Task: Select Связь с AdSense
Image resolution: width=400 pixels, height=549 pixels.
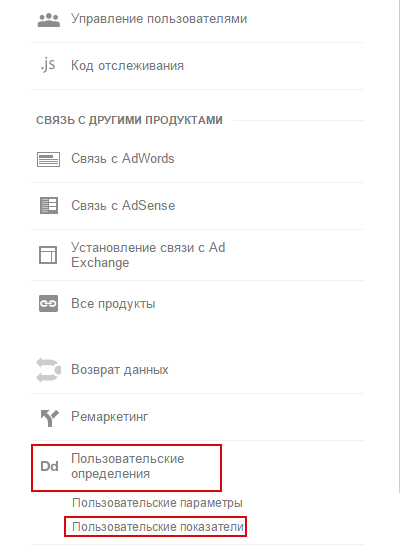Action: point(123,205)
